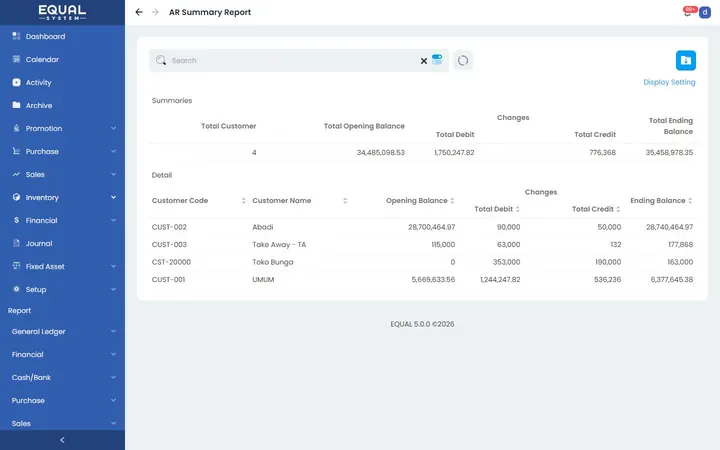Click the Fixed Asset icon
720x450 pixels.
click(x=17, y=266)
